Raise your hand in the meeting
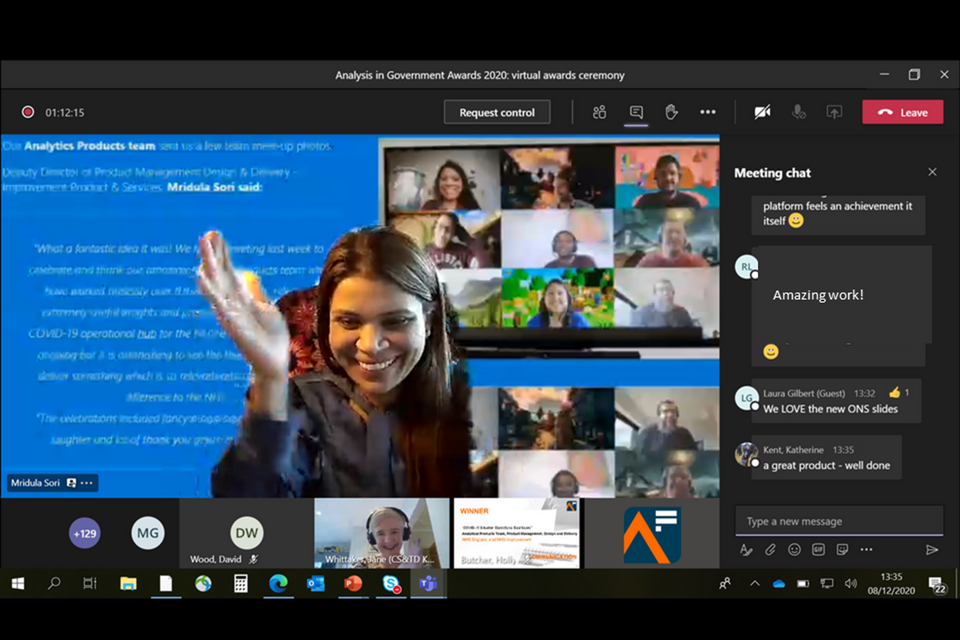Image resolution: width=960 pixels, height=640 pixels. pos(671,112)
